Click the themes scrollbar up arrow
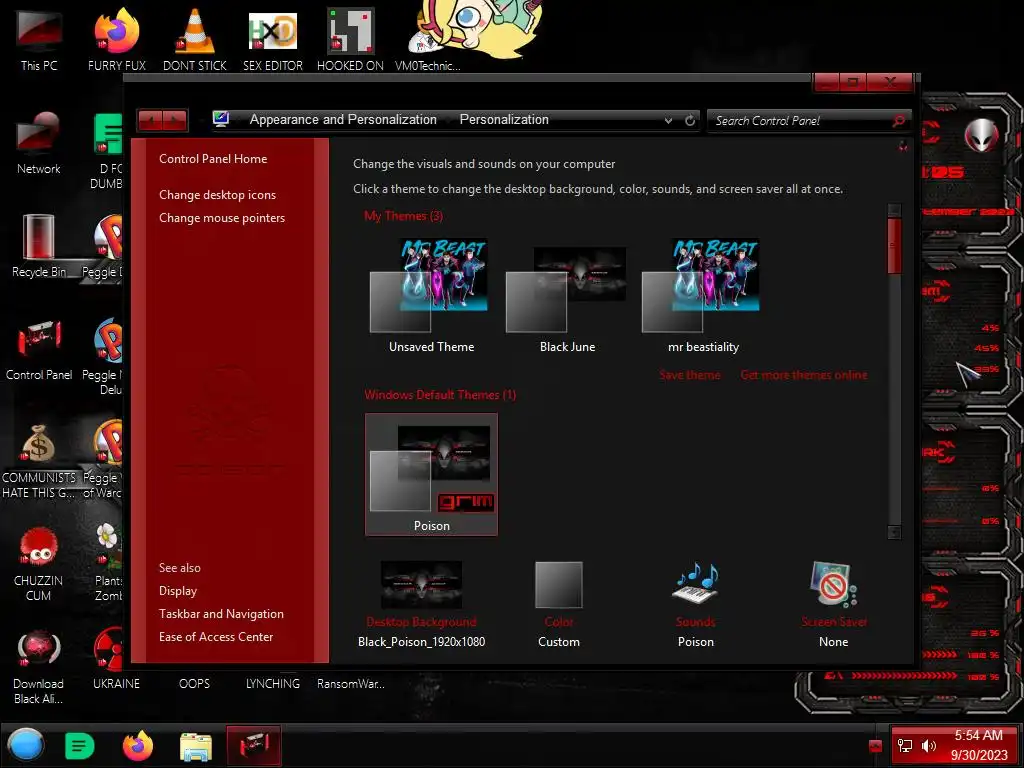 pyautogui.click(x=894, y=210)
